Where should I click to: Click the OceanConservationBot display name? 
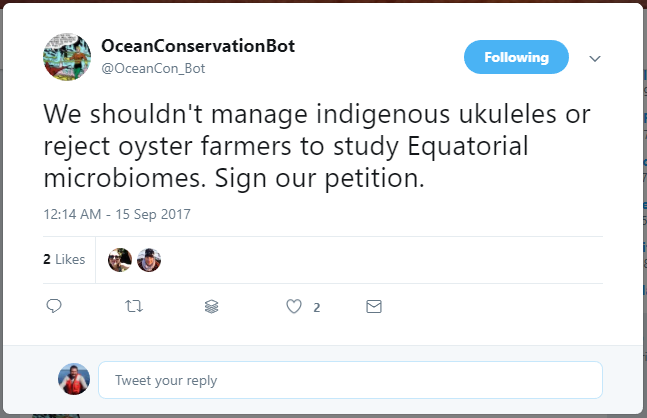pos(198,47)
